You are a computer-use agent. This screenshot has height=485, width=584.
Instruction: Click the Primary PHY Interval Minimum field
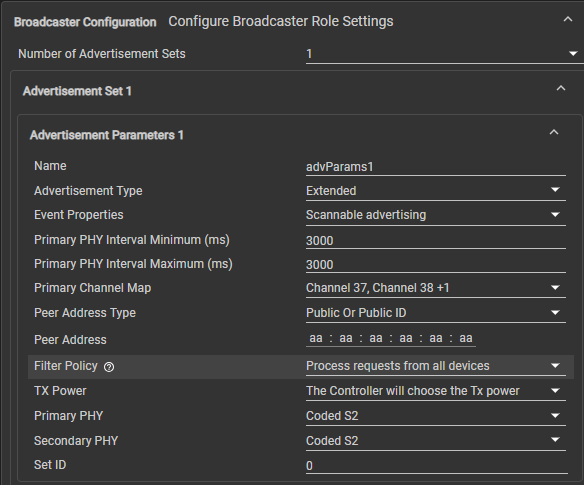[436, 241]
